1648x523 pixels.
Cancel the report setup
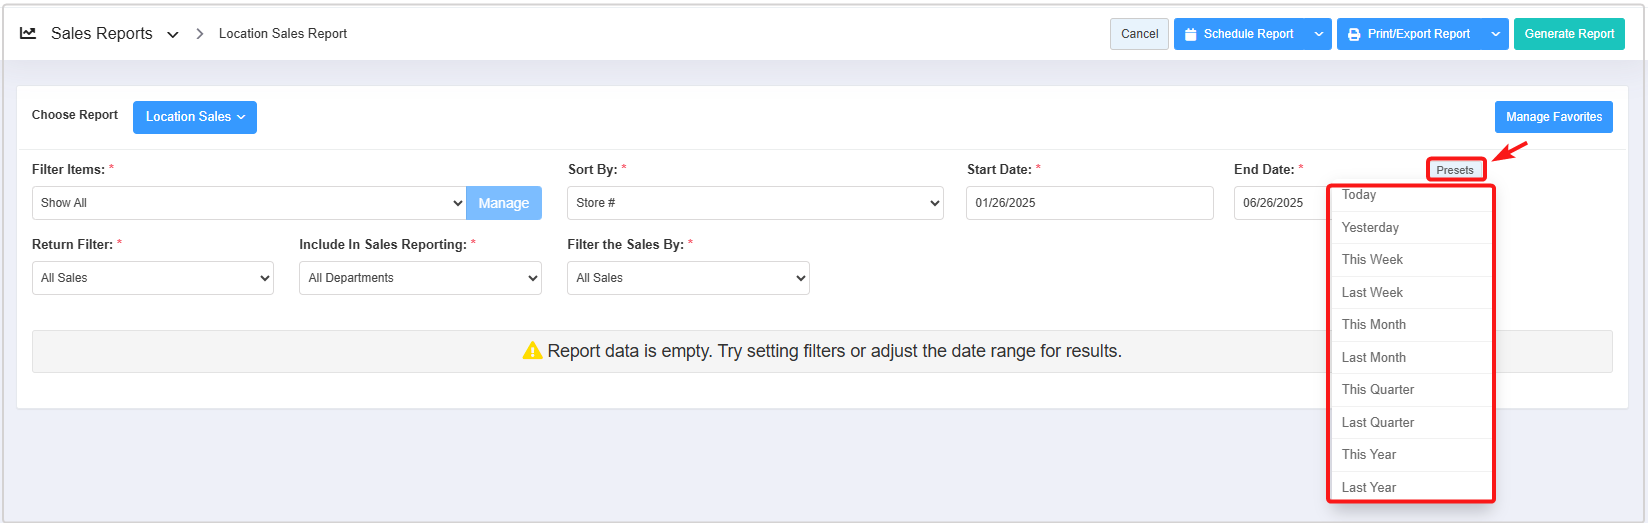coord(1139,34)
